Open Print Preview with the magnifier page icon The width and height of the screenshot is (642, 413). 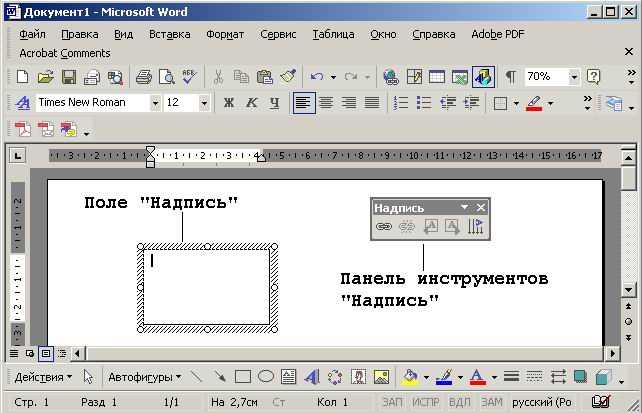tap(167, 77)
